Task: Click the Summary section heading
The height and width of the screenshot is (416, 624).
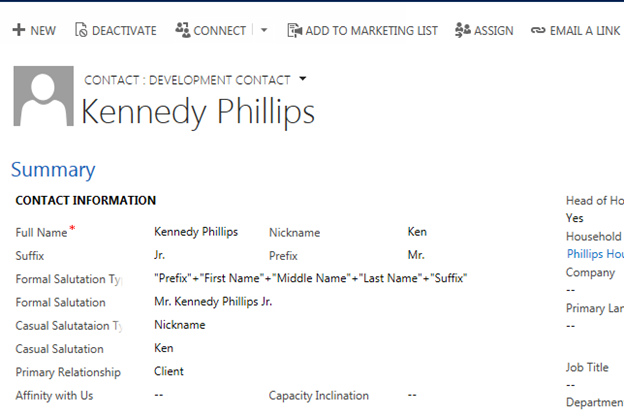Action: click(x=53, y=170)
